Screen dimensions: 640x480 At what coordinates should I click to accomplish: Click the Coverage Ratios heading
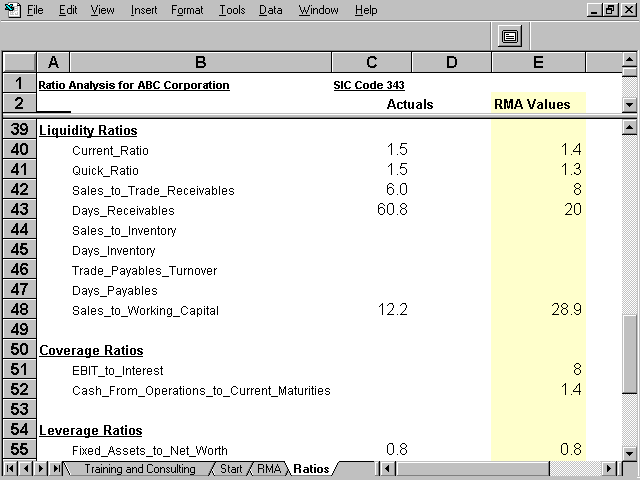pyautogui.click(x=91, y=351)
